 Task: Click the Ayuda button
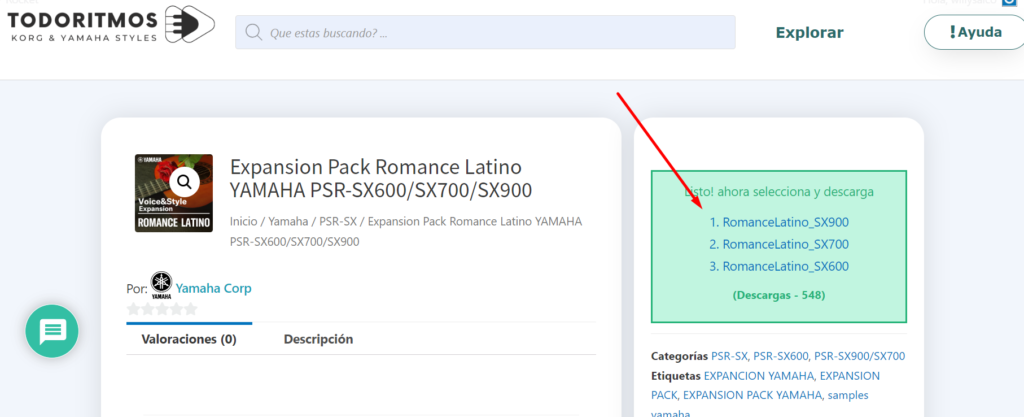coord(976,32)
